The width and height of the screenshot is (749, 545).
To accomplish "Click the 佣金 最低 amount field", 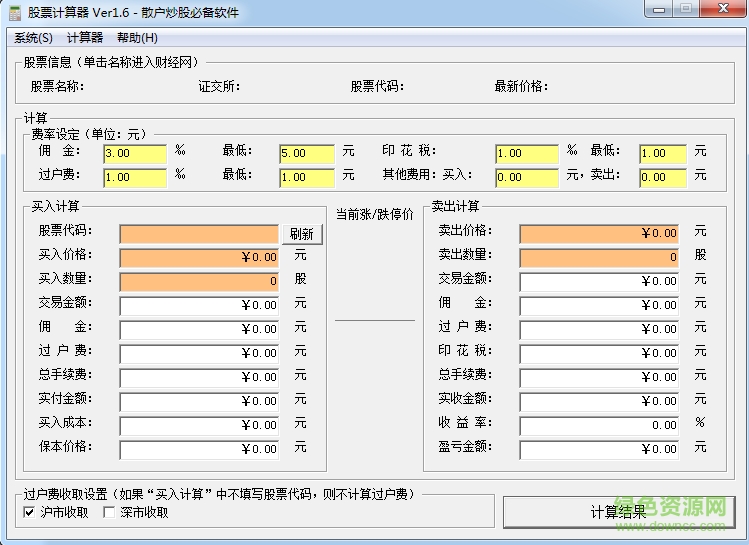I will tap(307, 153).
